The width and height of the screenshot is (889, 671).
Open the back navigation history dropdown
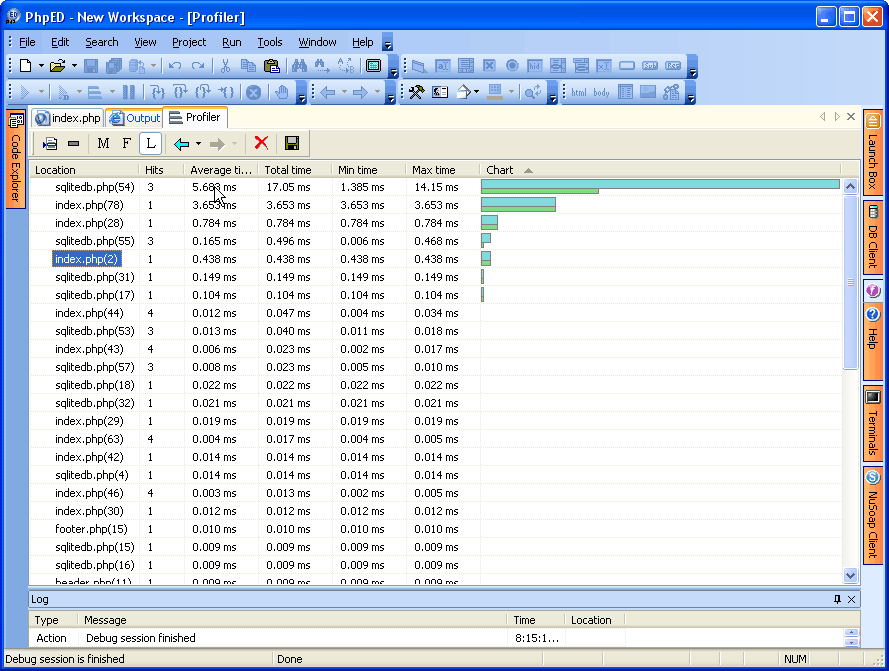(x=196, y=143)
